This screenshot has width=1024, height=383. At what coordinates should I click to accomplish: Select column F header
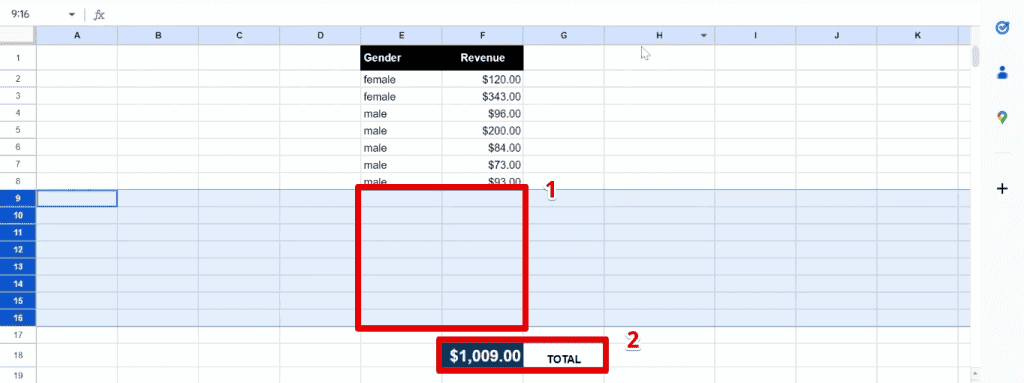click(482, 36)
